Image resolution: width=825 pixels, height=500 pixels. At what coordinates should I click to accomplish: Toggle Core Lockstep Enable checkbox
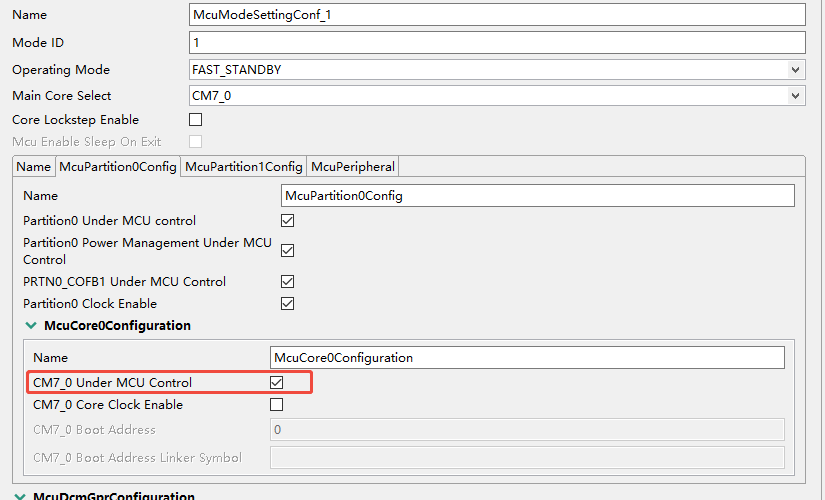tap(196, 120)
